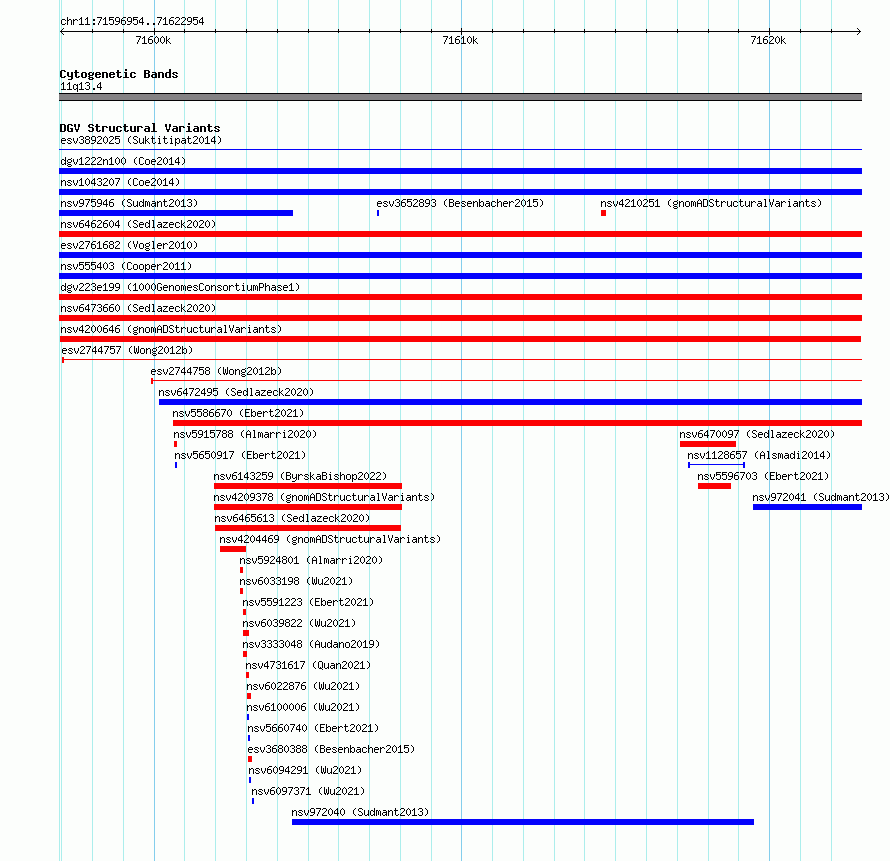Click the nsv972041 blue bar
This screenshot has width=890, height=861.
[x=807, y=507]
